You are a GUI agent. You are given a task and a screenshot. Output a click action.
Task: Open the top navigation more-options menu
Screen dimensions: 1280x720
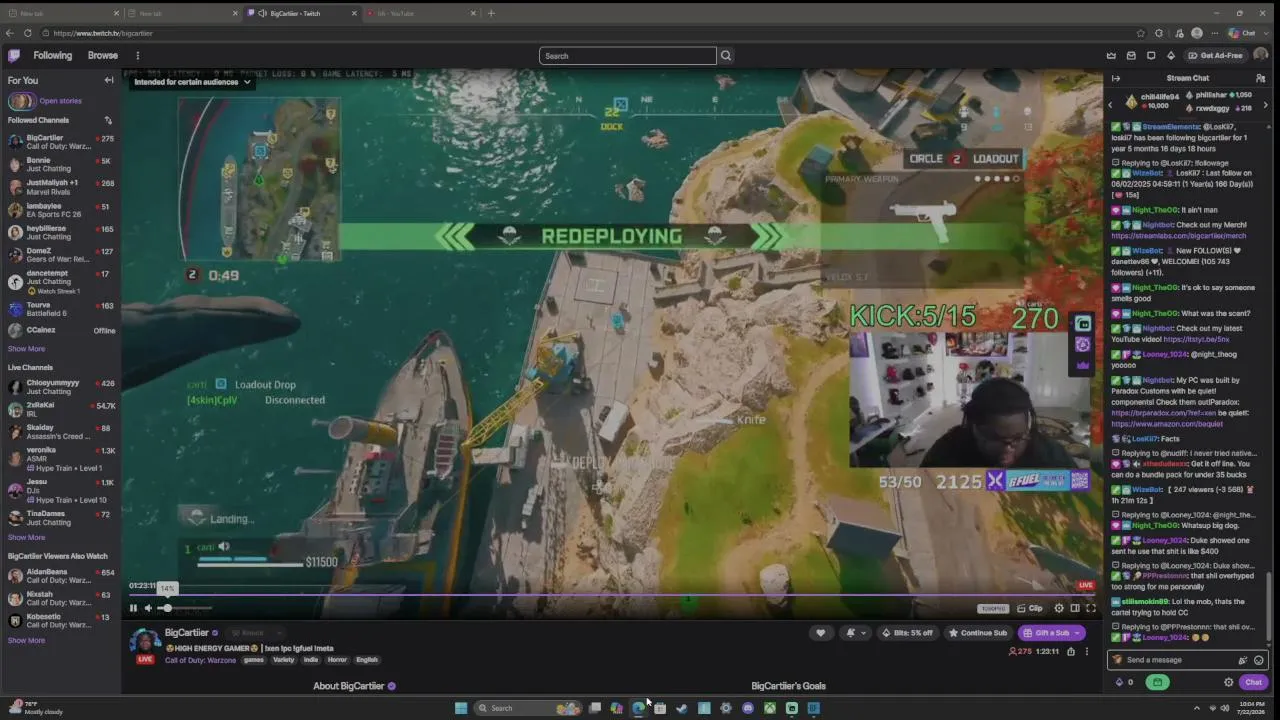[138, 56]
